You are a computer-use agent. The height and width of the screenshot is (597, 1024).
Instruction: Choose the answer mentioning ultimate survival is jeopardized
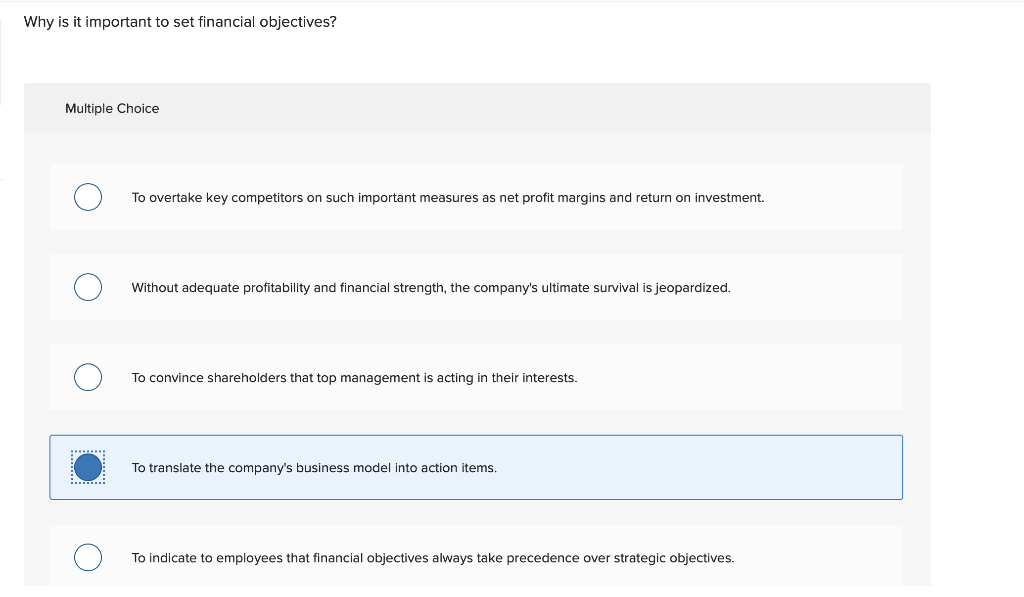click(x=430, y=287)
